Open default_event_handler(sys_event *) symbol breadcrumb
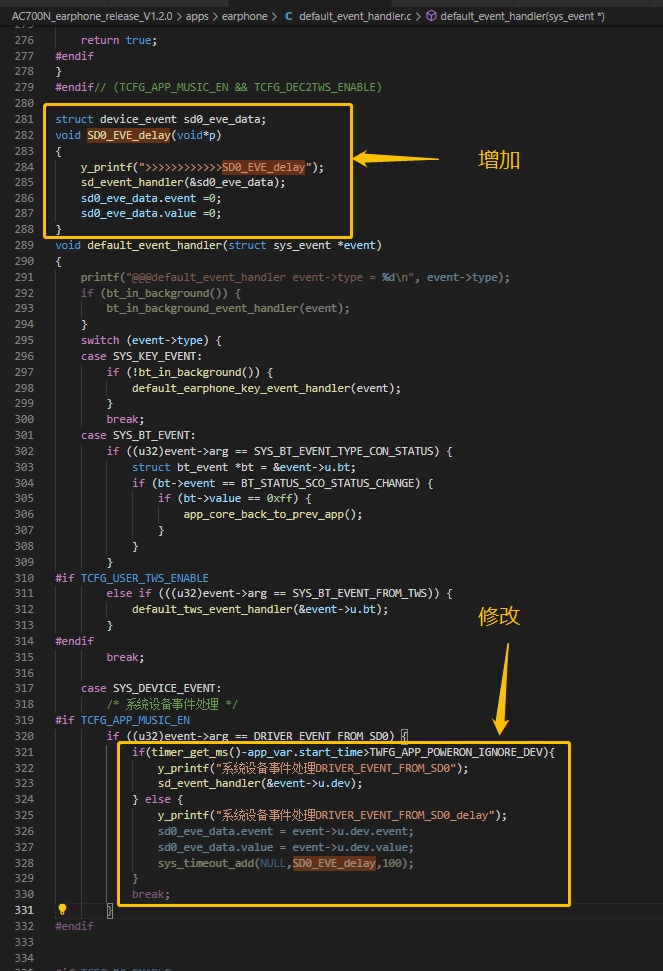The height and width of the screenshot is (971, 663). 522,16
